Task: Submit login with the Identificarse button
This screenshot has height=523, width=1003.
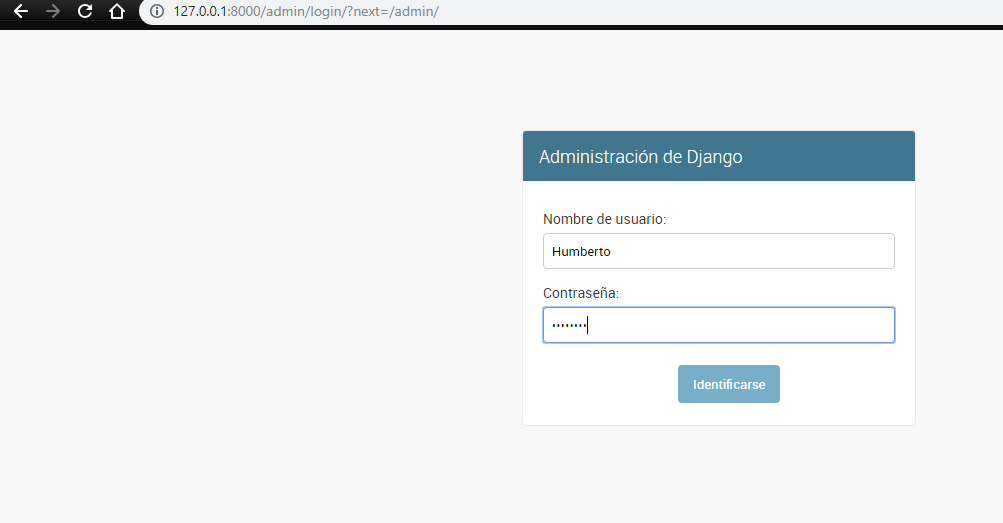Action: [x=729, y=384]
